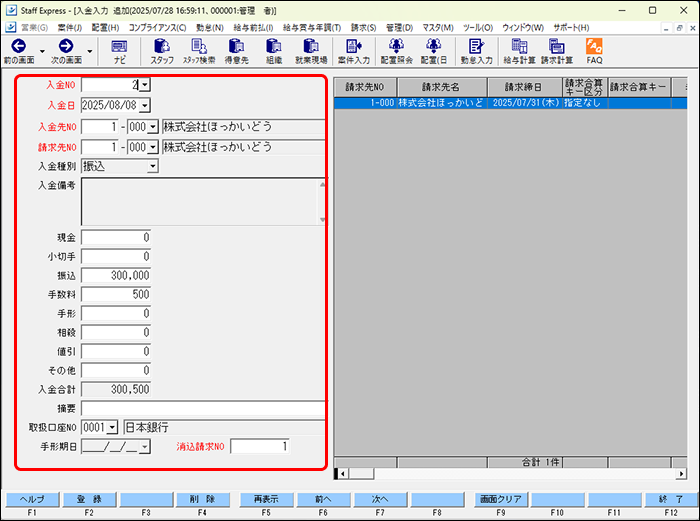This screenshot has width=700, height=521.
Task: Click the 値引 amount field
Action: click(x=116, y=351)
